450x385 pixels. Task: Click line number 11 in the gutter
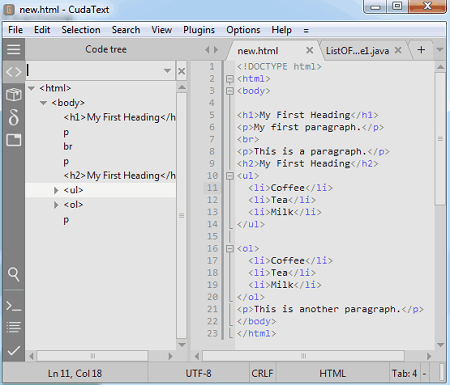pyautogui.click(x=212, y=188)
